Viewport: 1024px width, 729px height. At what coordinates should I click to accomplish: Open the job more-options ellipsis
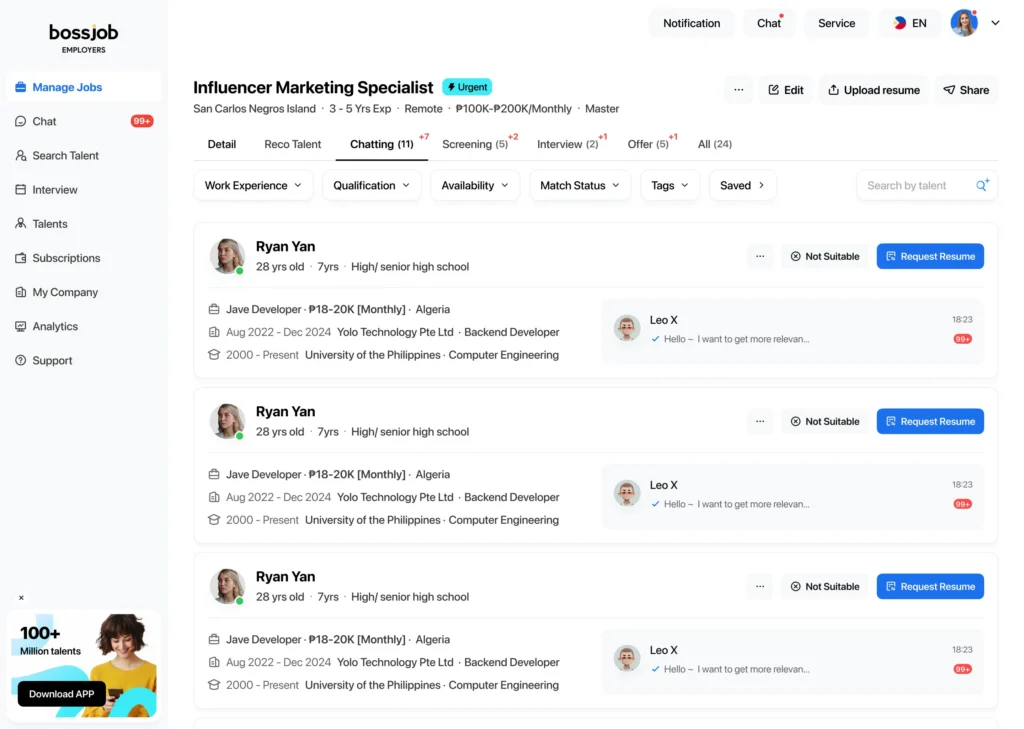[x=739, y=90]
